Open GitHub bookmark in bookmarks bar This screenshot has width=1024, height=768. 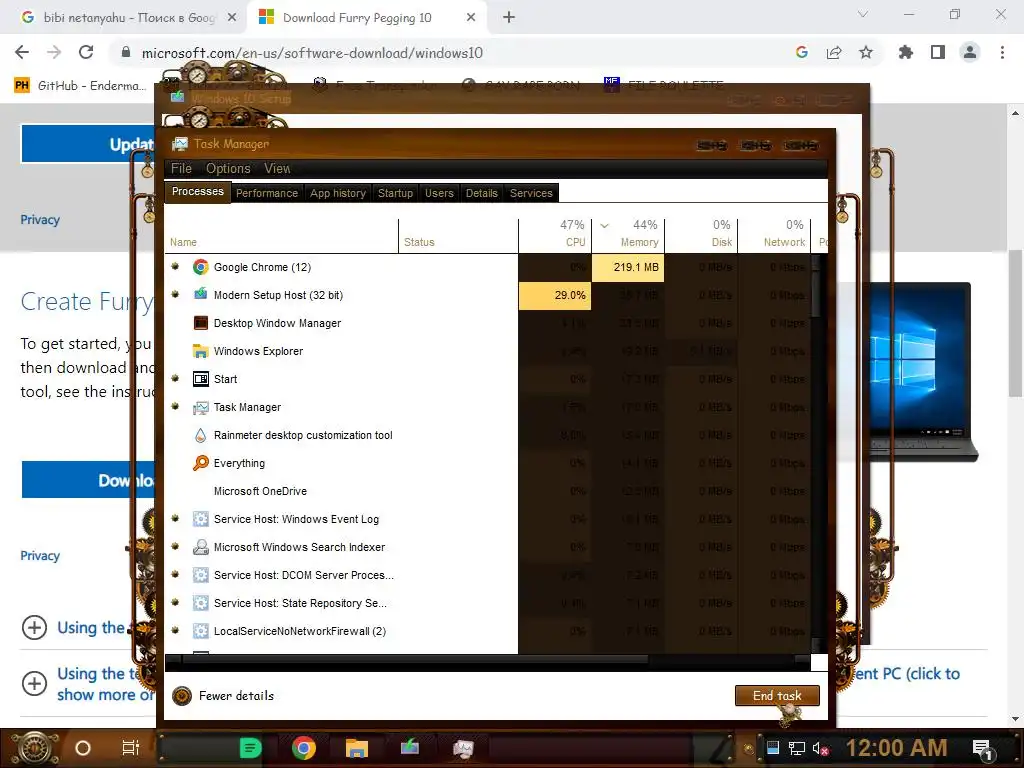tap(80, 85)
